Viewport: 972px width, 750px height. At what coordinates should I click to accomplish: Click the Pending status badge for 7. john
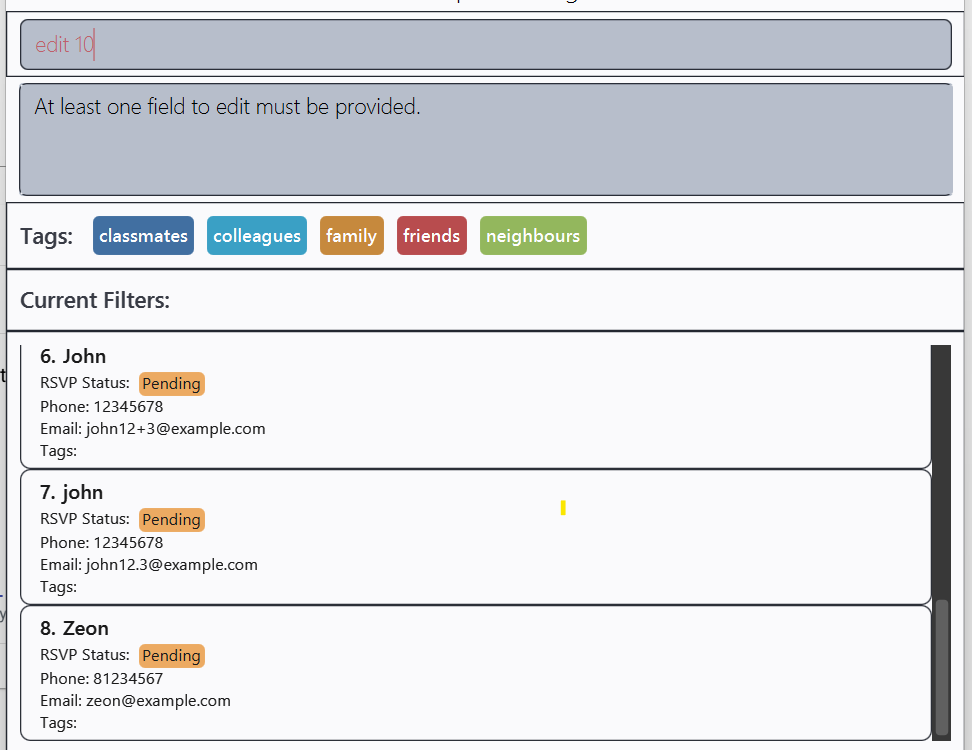pyautogui.click(x=172, y=519)
